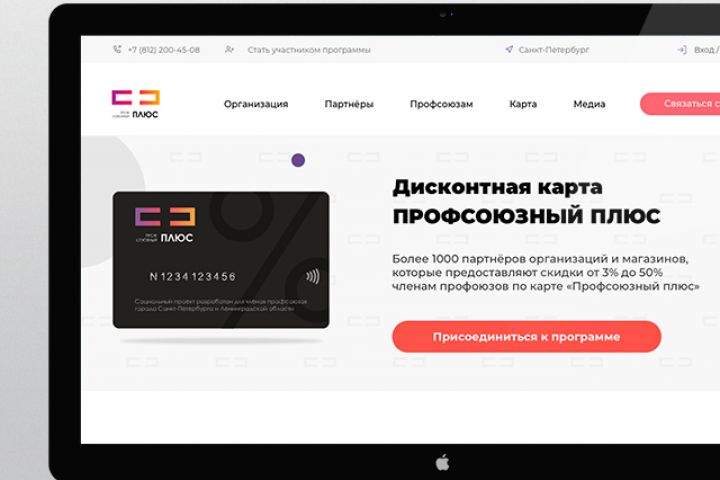The image size is (720, 480).
Task: Click the phone handset icon
Action: coord(118,49)
